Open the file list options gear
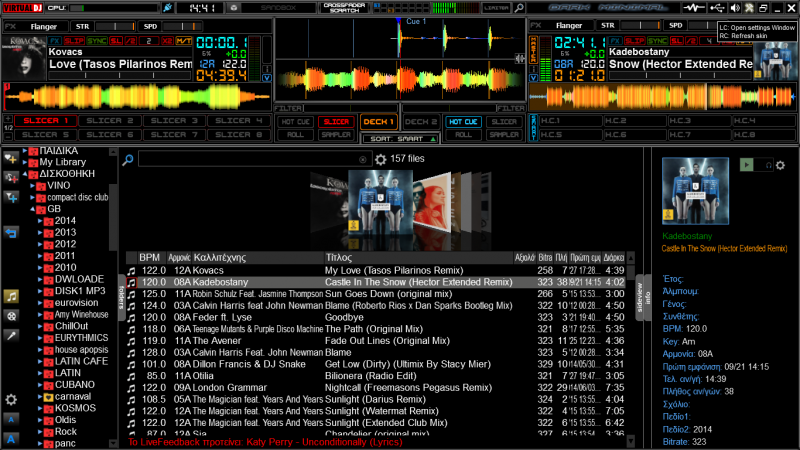This screenshot has width=800, height=450. [380, 159]
